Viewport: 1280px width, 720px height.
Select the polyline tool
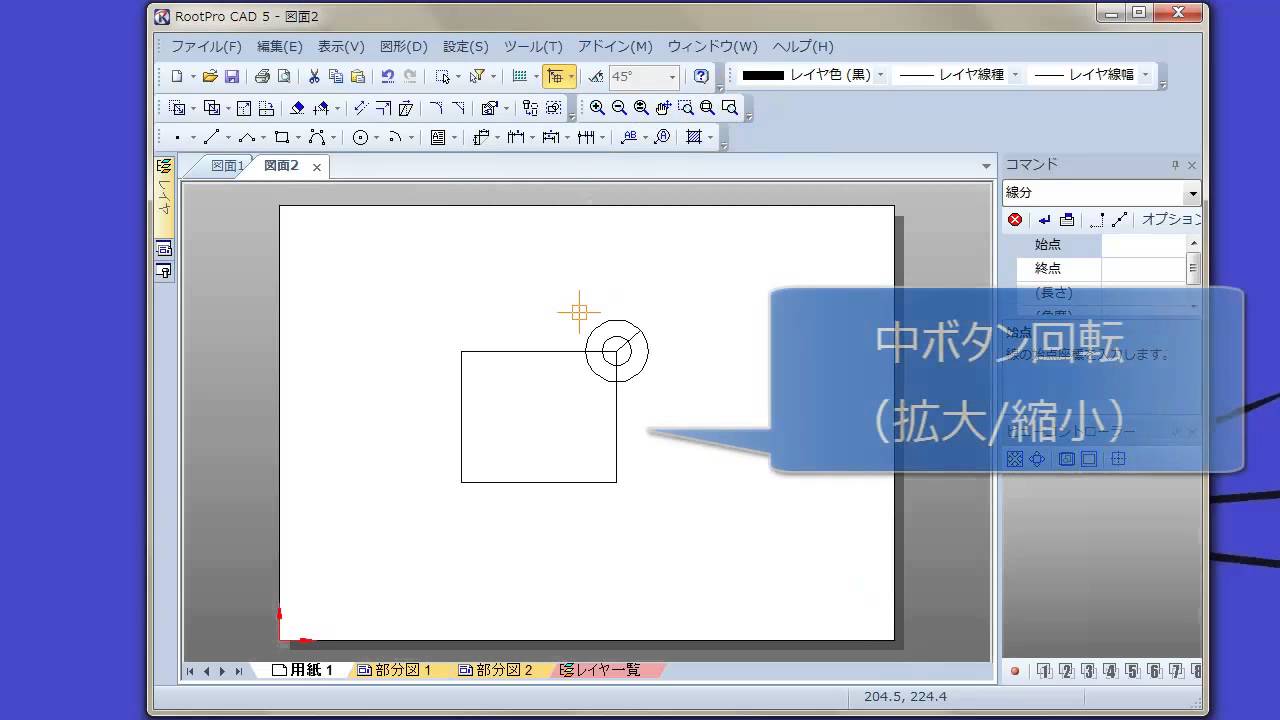coord(245,138)
